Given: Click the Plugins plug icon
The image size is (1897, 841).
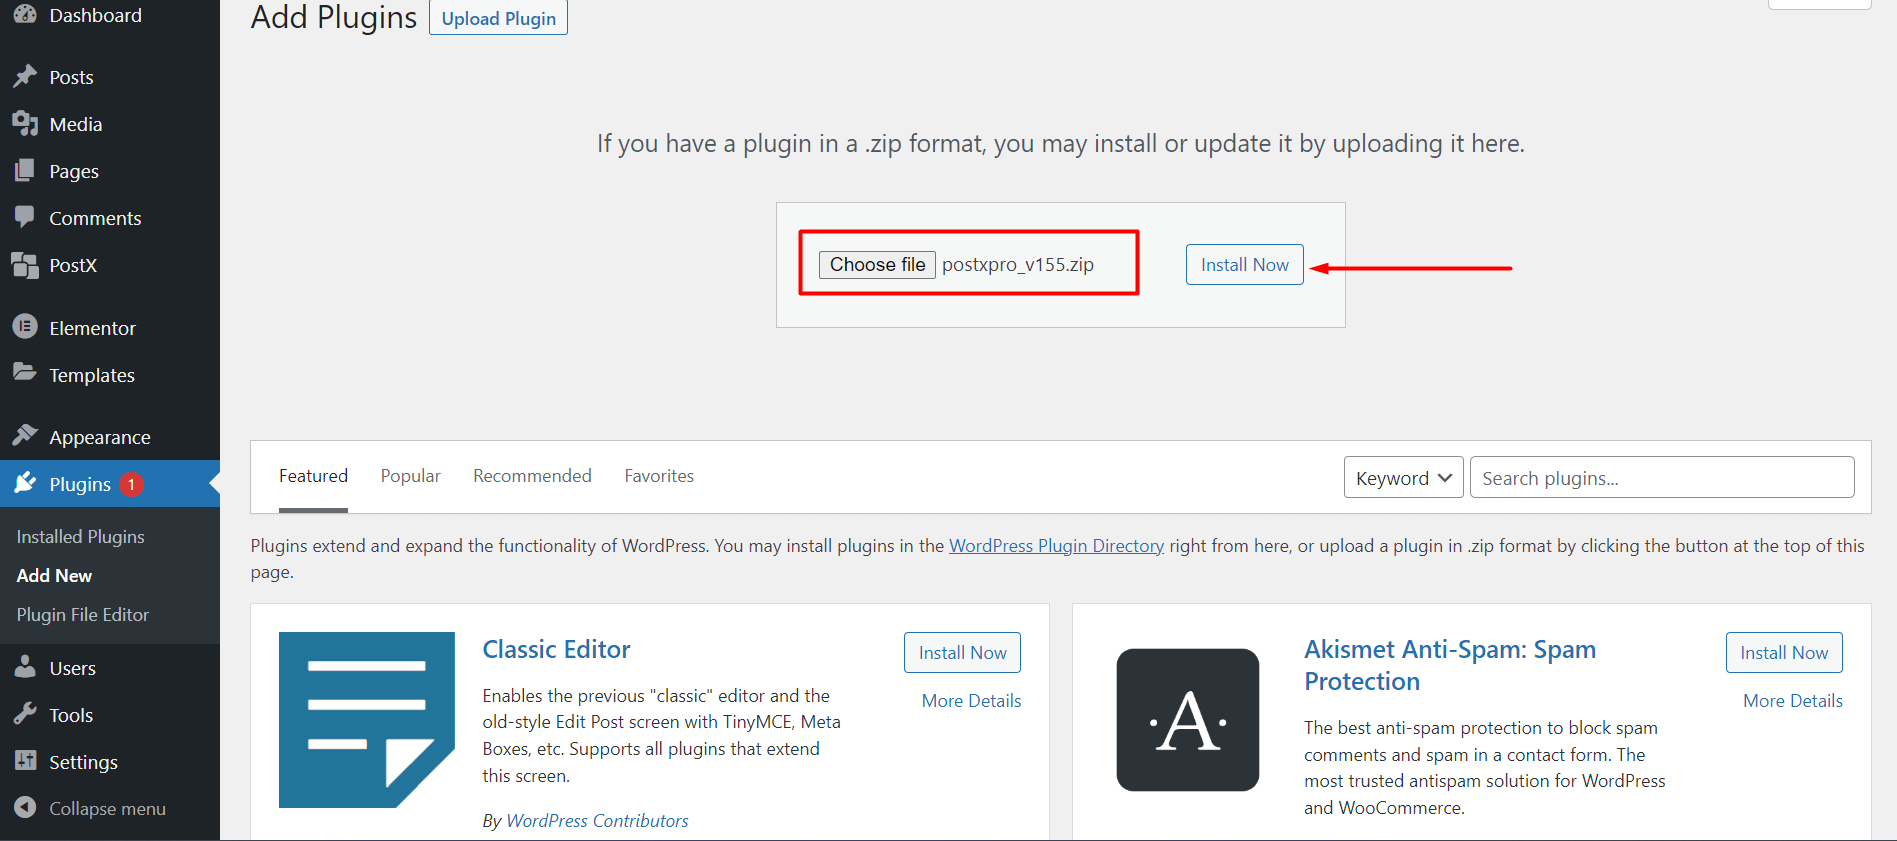Looking at the screenshot, I should coord(25,483).
